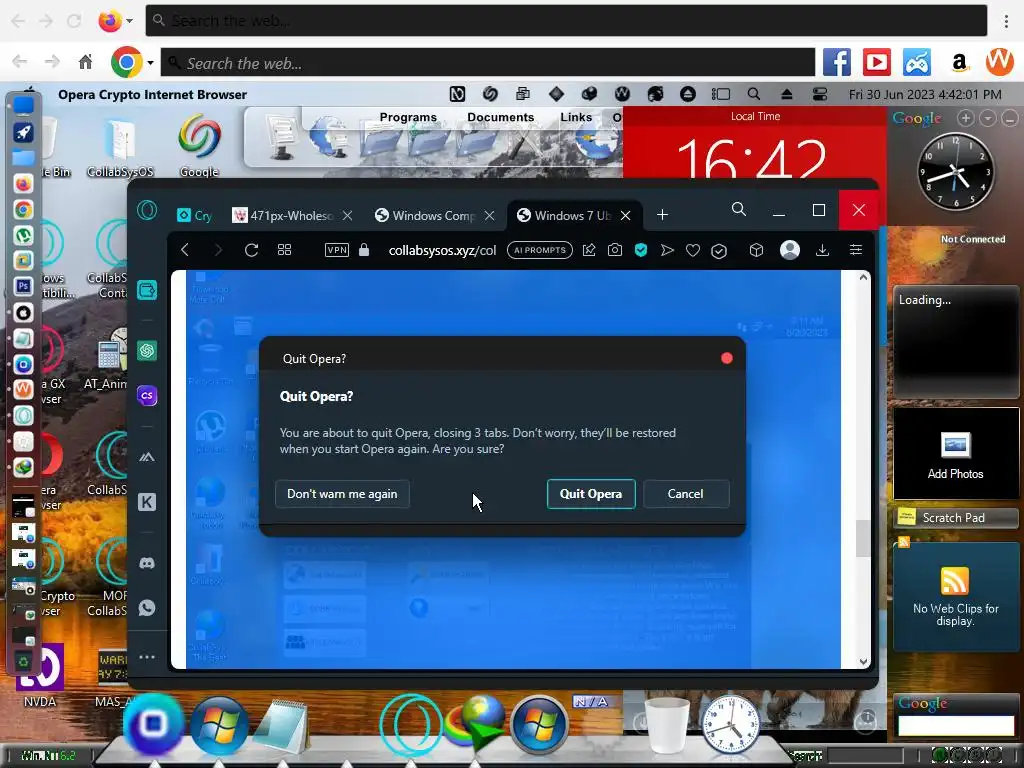
Task: Open sidebar three-dots settings
Action: (x=147, y=657)
